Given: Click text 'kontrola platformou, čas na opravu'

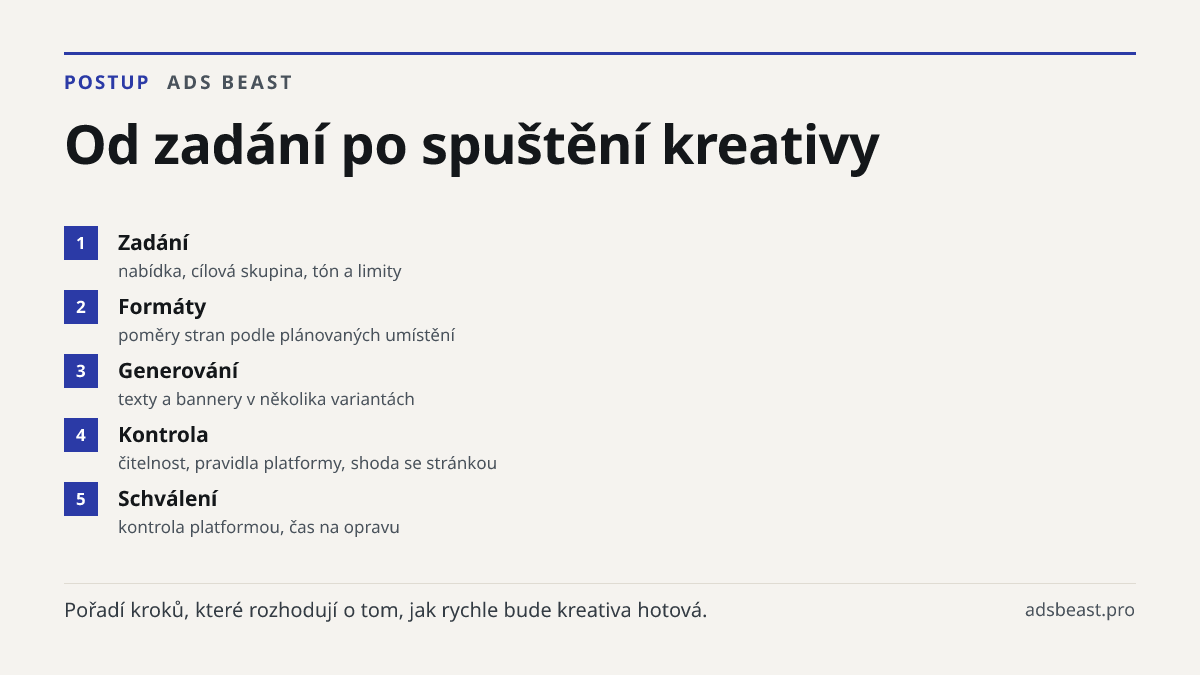Looking at the screenshot, I should point(259,527).
